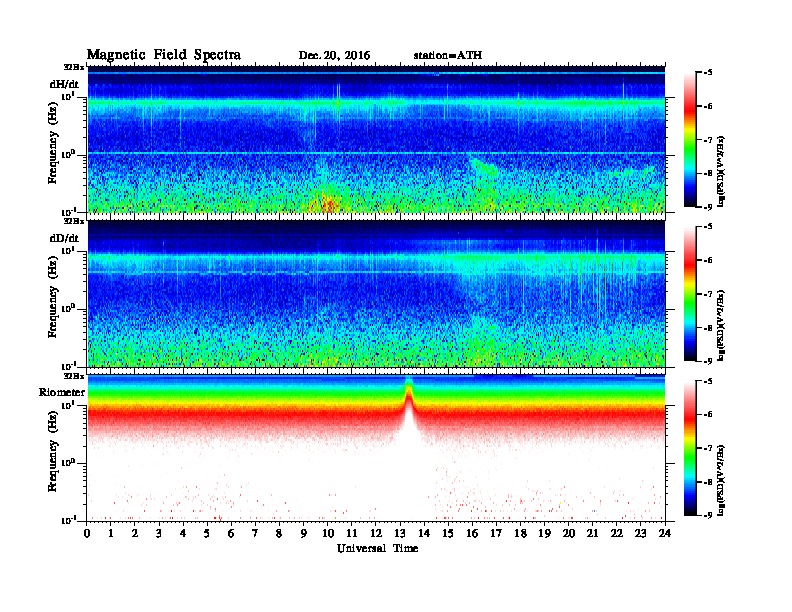Screen dimensions: 792x612
Task: Click the "Magnetic Field Spectra" title
Action: pos(164,55)
